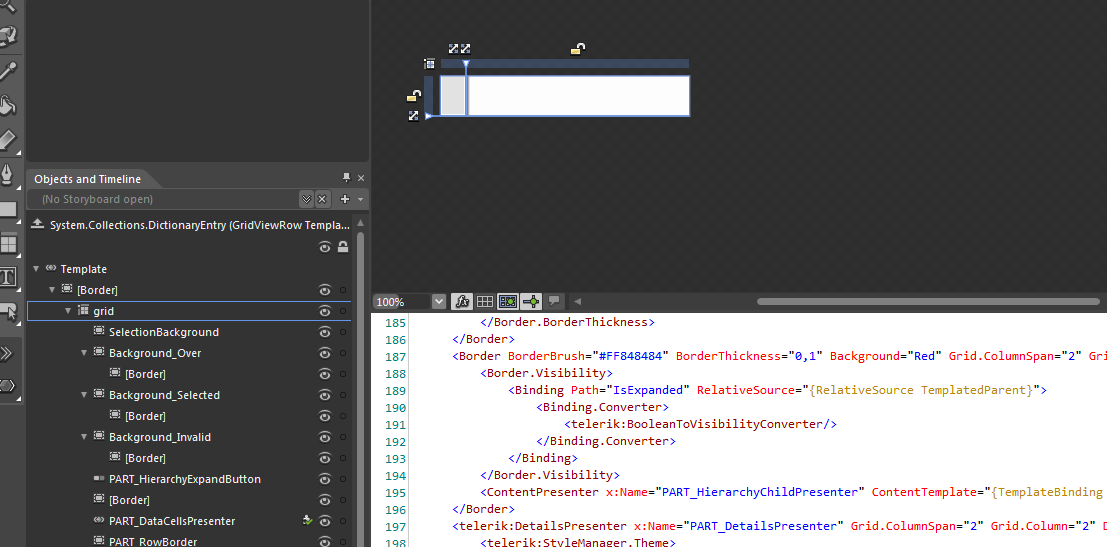The image size is (1107, 547).
Task: Collapse the Background_Invalid node
Action: point(84,437)
